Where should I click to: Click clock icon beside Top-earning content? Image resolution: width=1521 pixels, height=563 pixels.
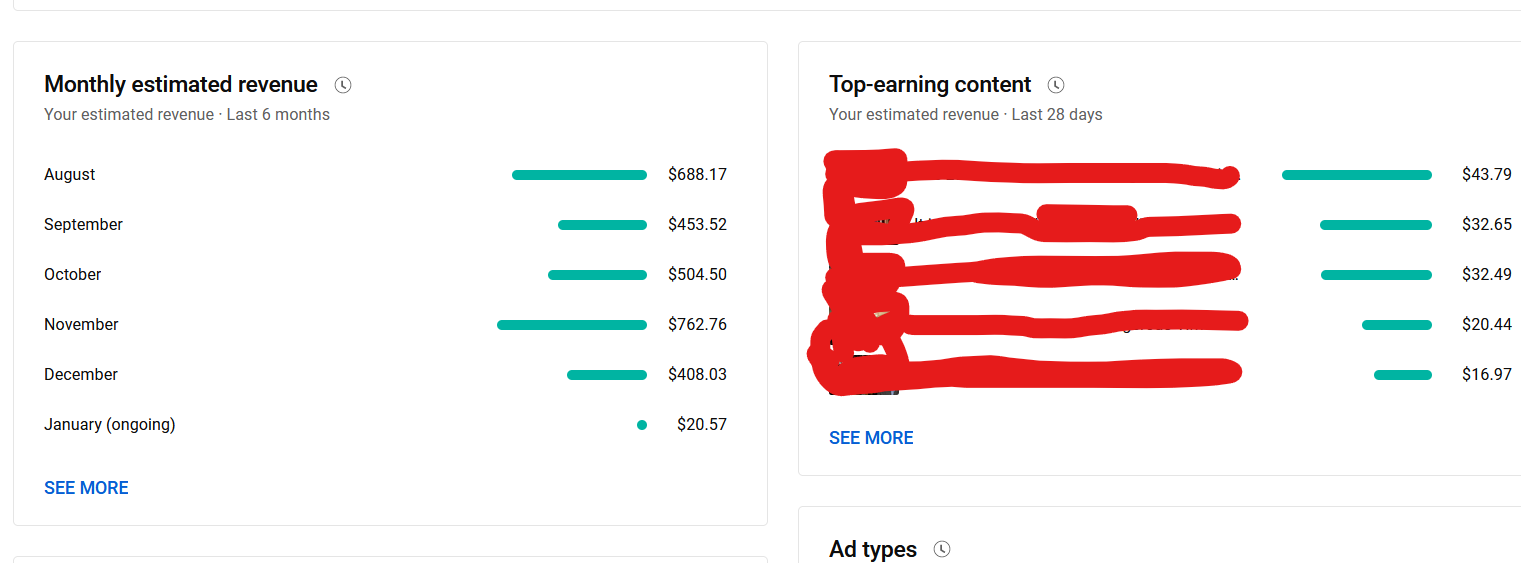point(1056,85)
